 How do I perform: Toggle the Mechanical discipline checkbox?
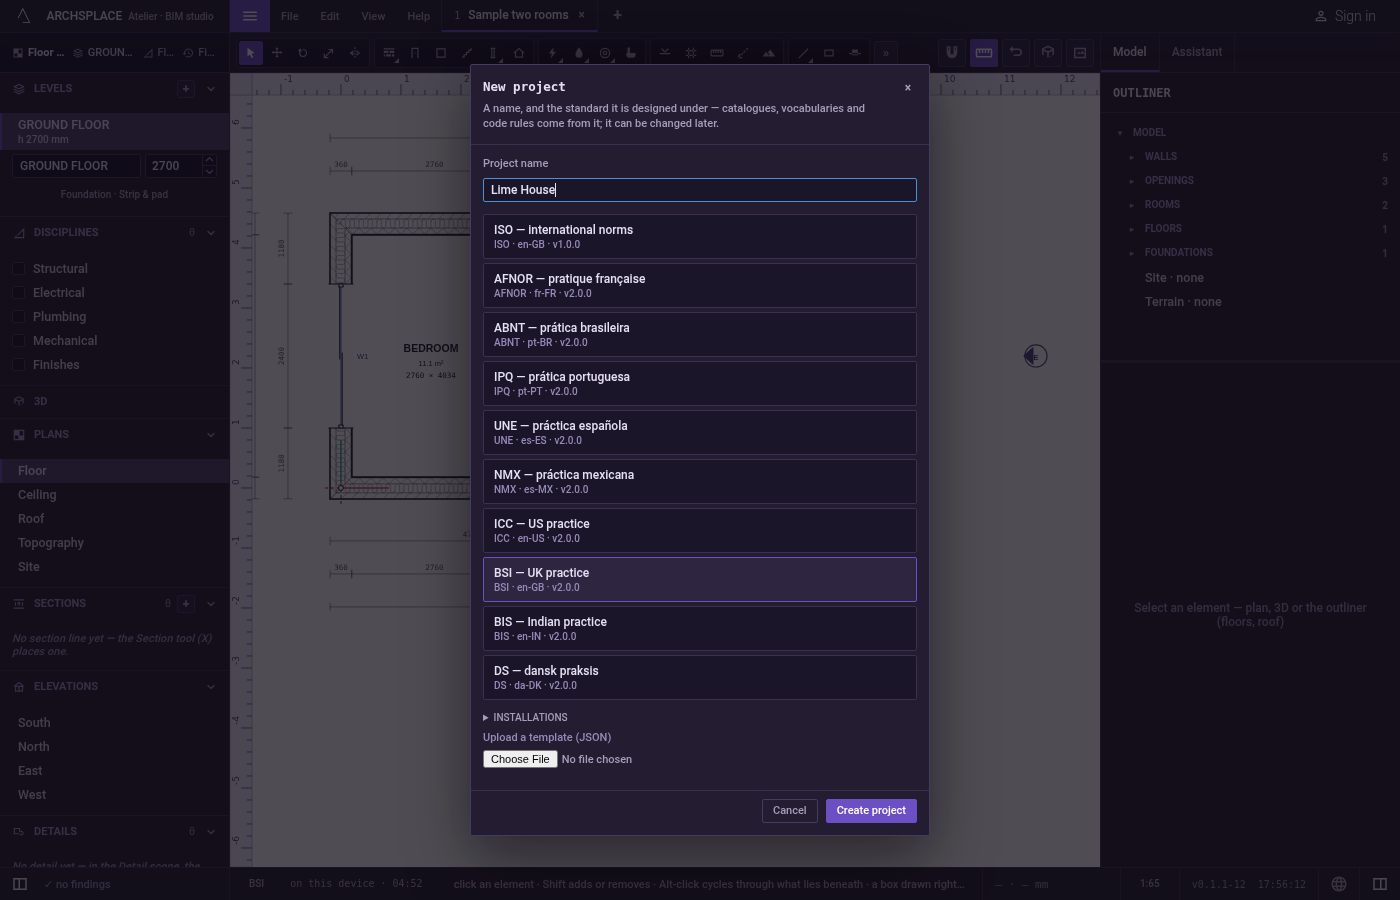pos(18,341)
